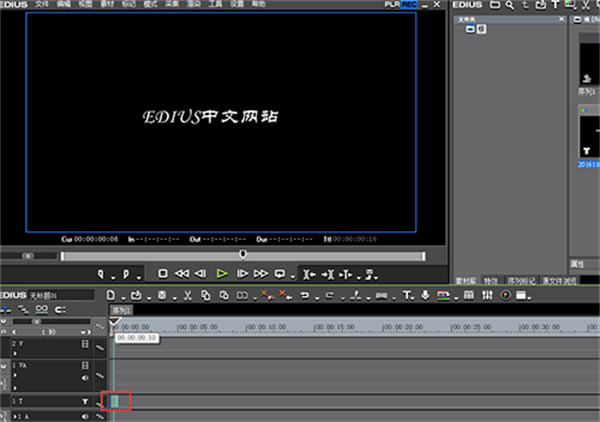
Task: Click Save Project icon in timeline toolbar
Action: (x=162, y=295)
